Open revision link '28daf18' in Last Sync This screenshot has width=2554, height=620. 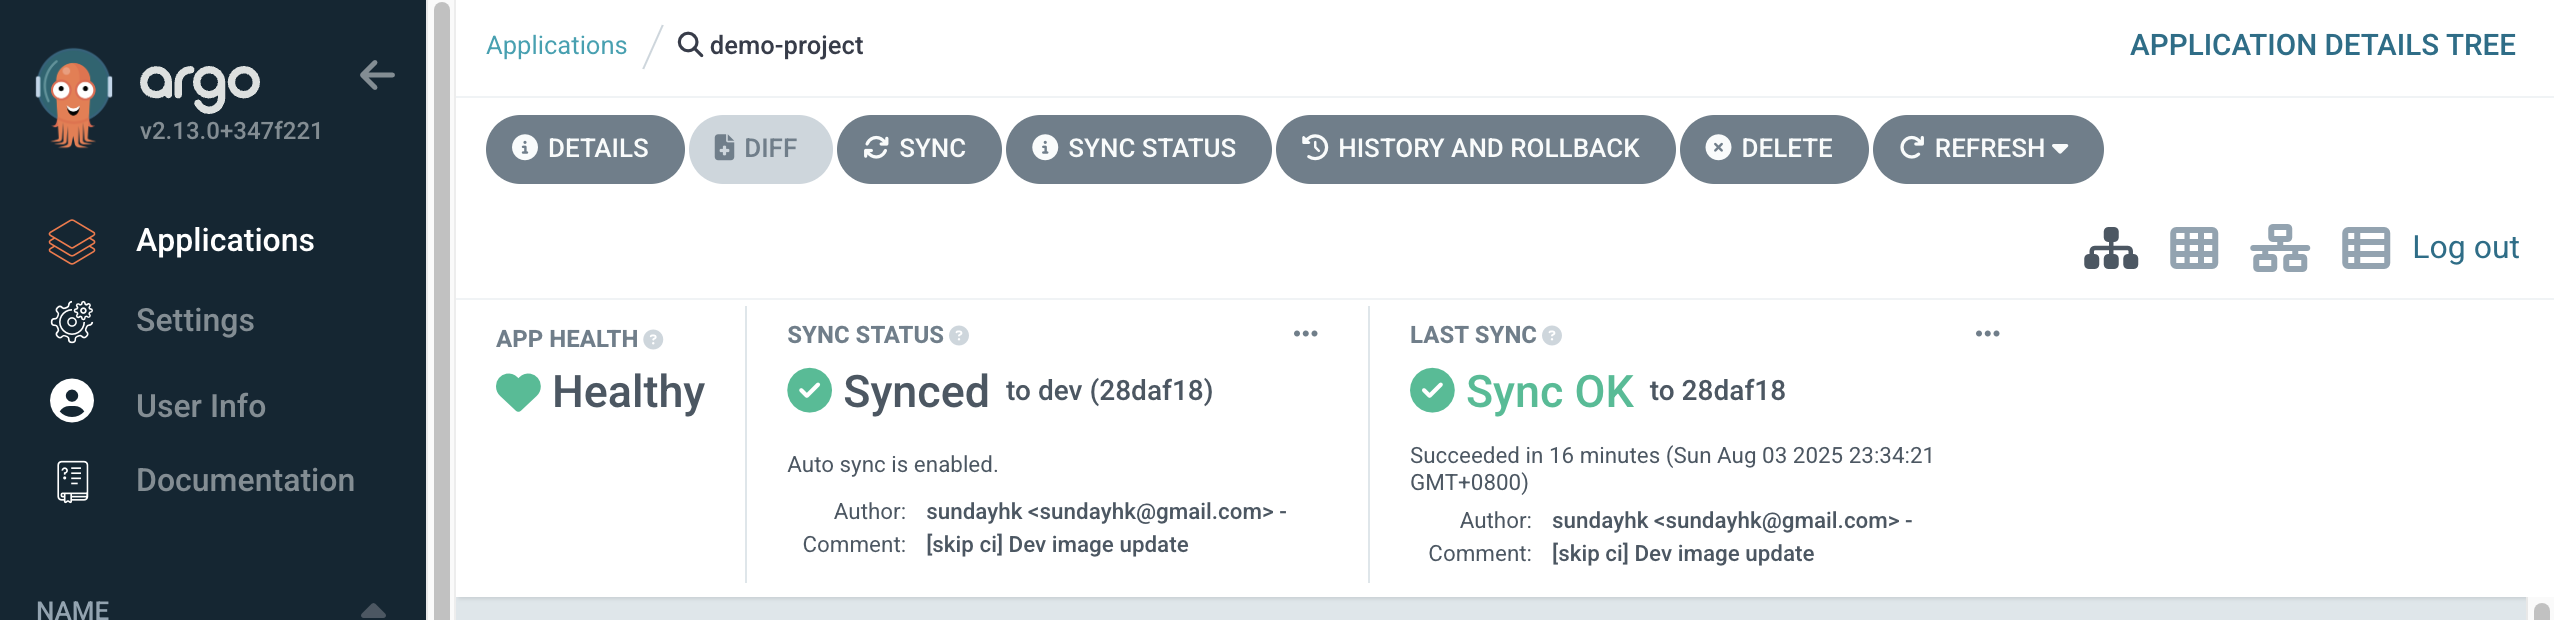coord(1733,390)
